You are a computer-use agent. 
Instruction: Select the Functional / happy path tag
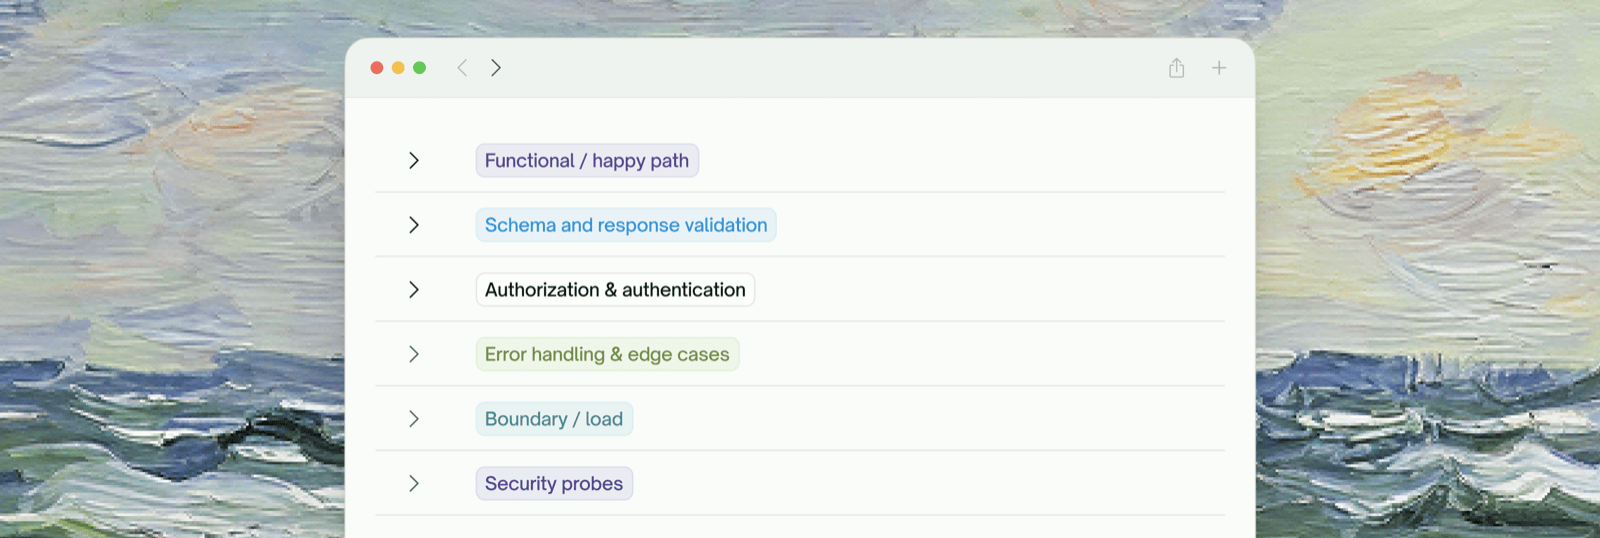pyautogui.click(x=587, y=161)
